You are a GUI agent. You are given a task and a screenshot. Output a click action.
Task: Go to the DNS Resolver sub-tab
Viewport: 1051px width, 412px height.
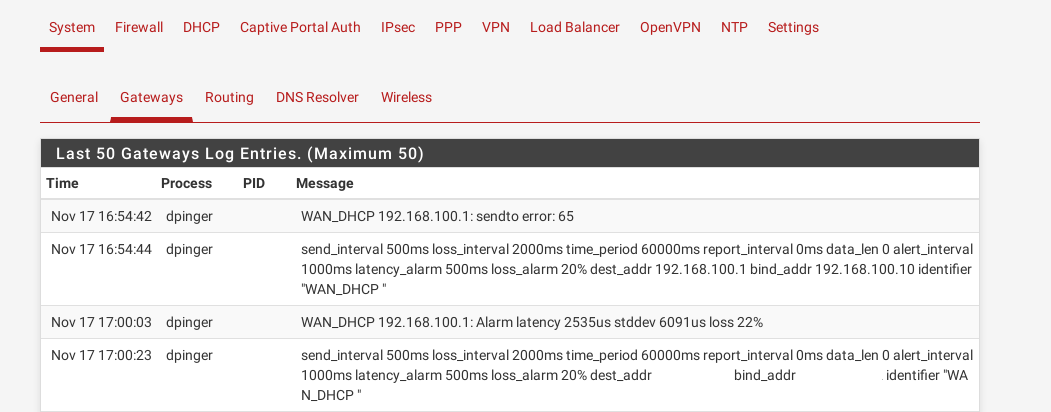coord(317,98)
